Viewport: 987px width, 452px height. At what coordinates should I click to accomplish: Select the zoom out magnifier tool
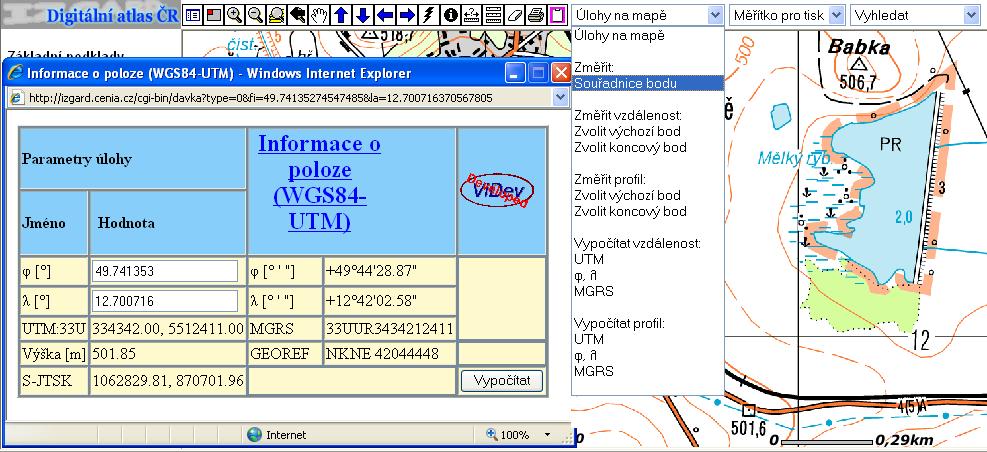(x=256, y=14)
